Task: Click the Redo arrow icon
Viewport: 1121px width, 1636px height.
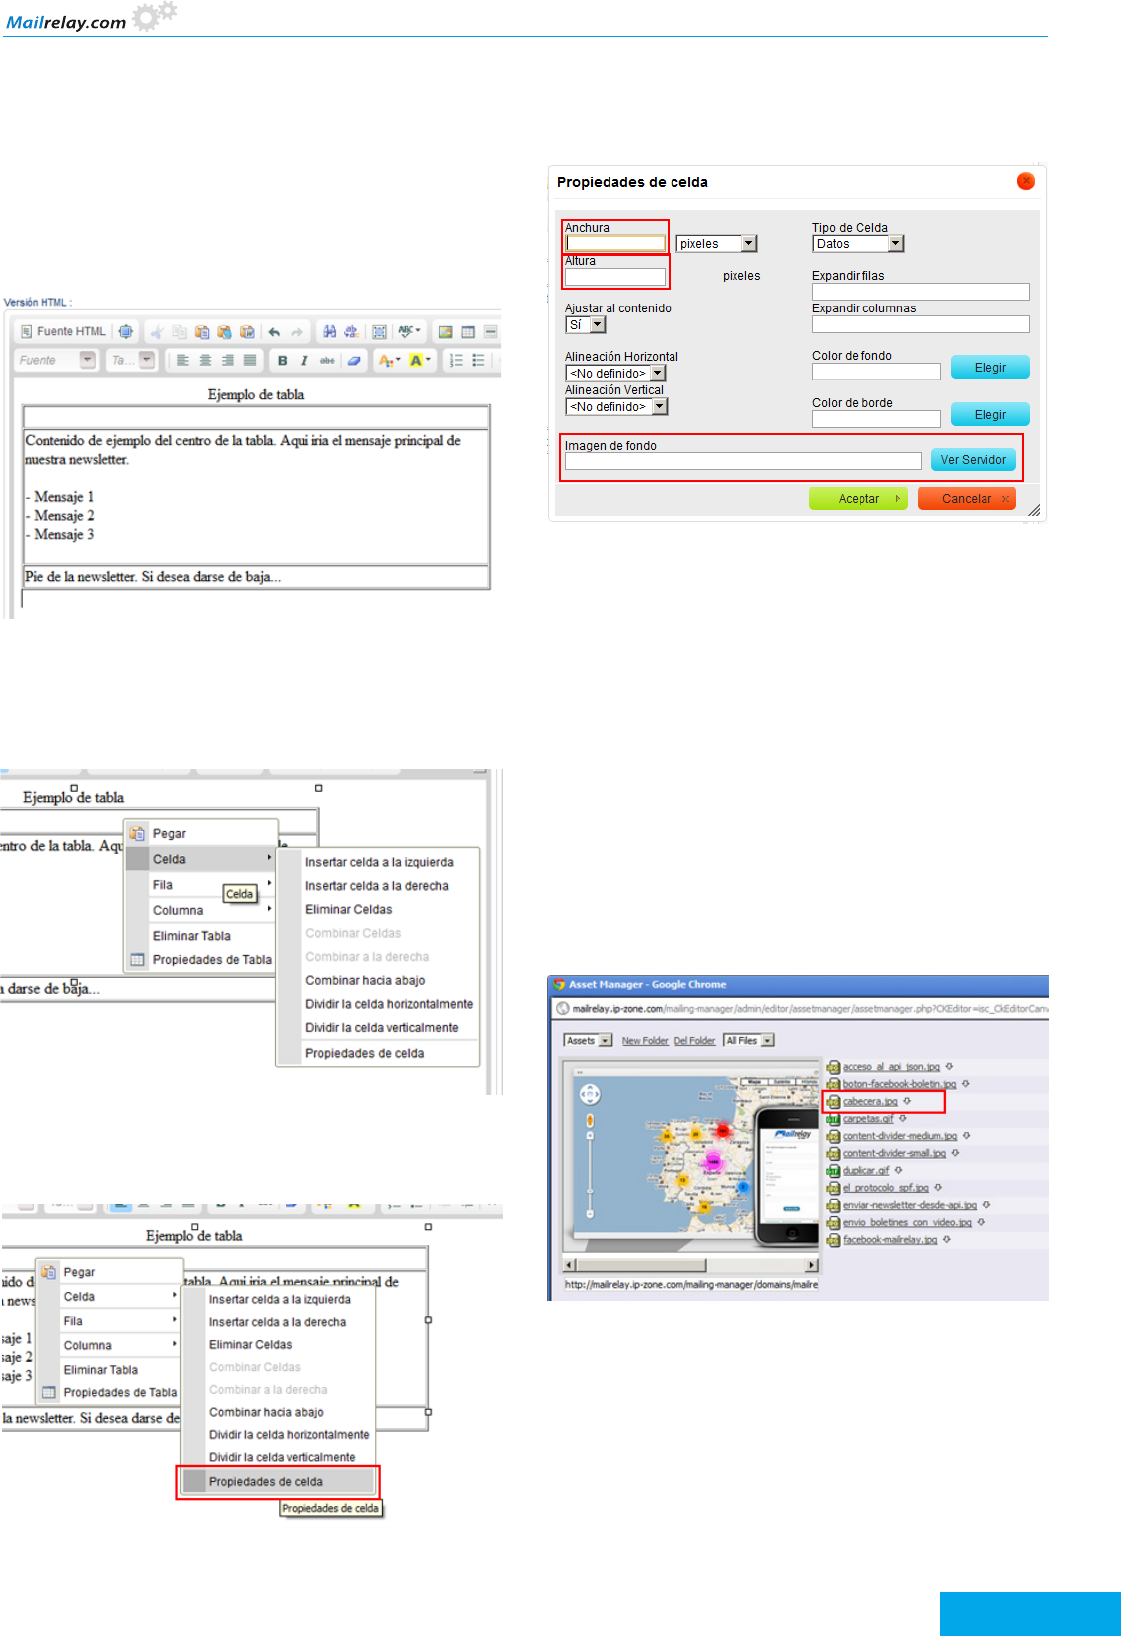Action: (x=297, y=332)
